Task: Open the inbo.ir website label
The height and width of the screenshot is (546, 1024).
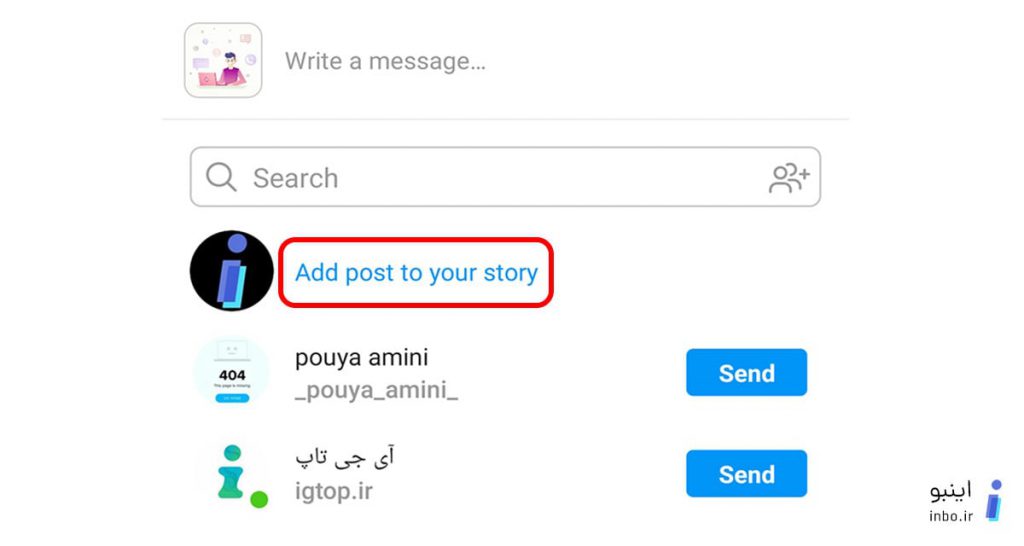Action: (x=951, y=516)
